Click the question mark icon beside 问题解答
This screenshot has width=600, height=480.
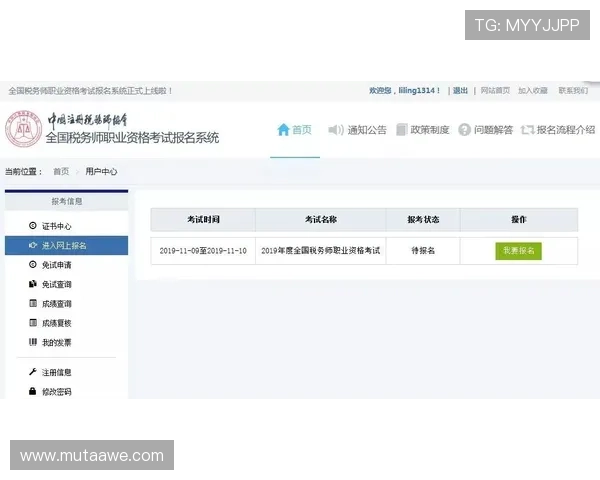[464, 130]
